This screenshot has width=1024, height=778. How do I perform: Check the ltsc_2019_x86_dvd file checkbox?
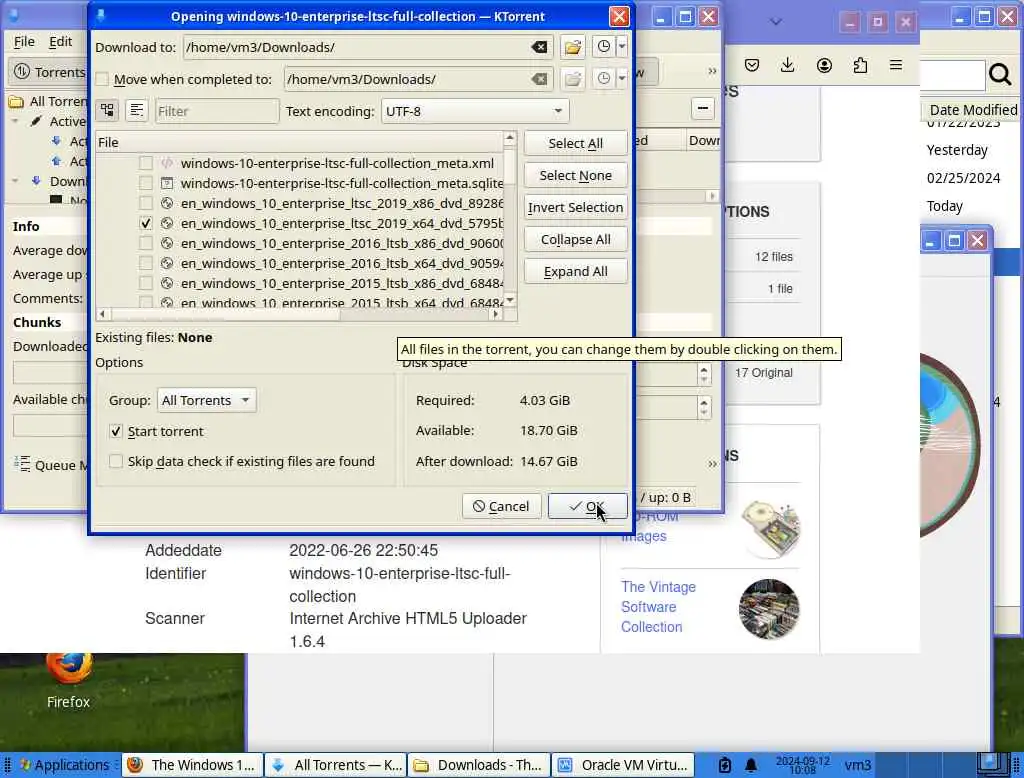tap(146, 203)
